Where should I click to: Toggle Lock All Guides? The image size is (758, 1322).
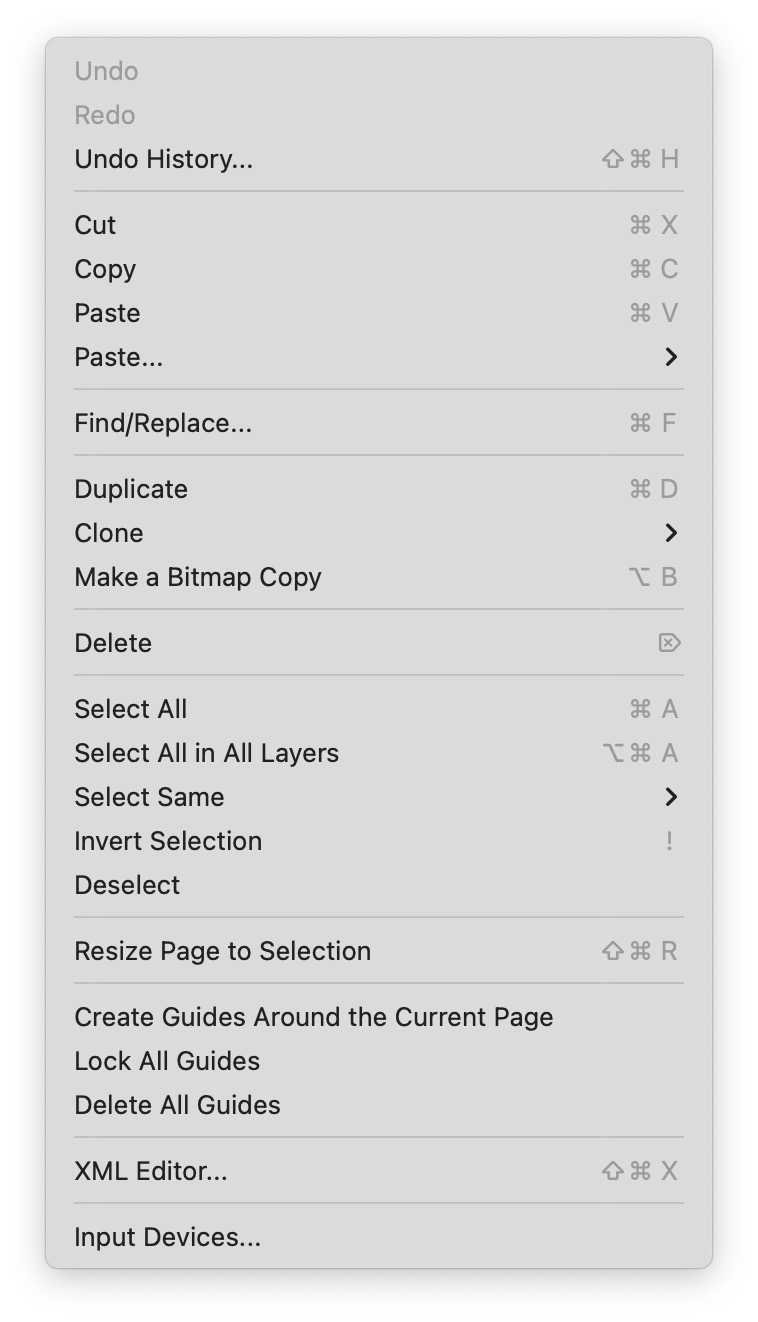379,1061
